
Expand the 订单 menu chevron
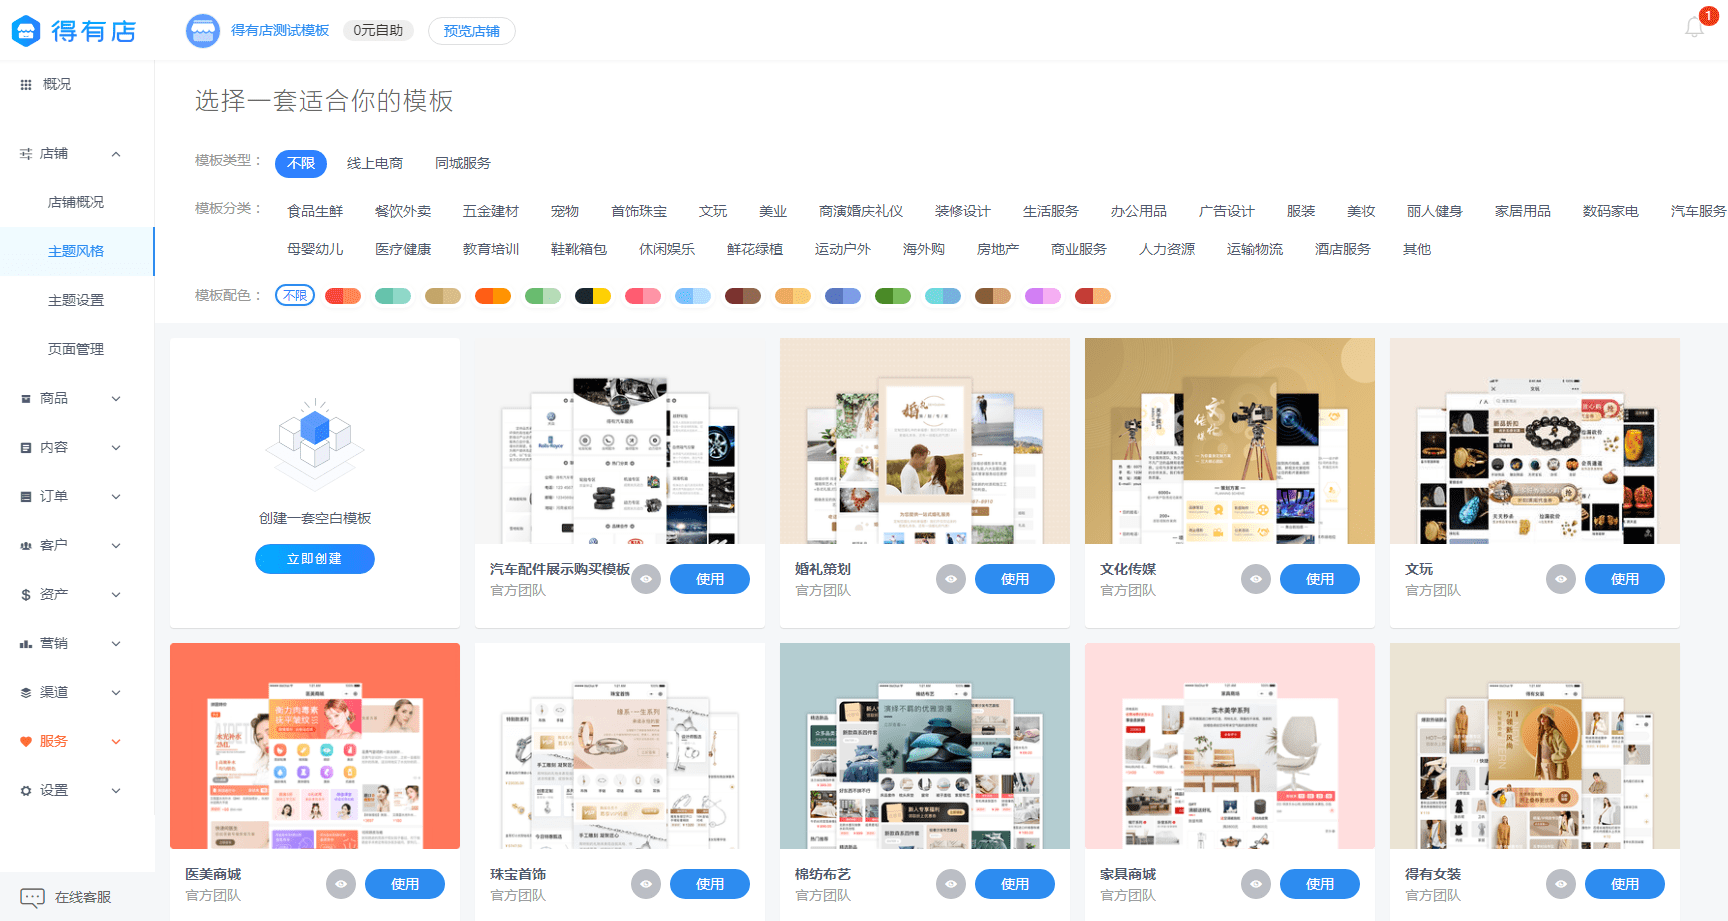116,497
